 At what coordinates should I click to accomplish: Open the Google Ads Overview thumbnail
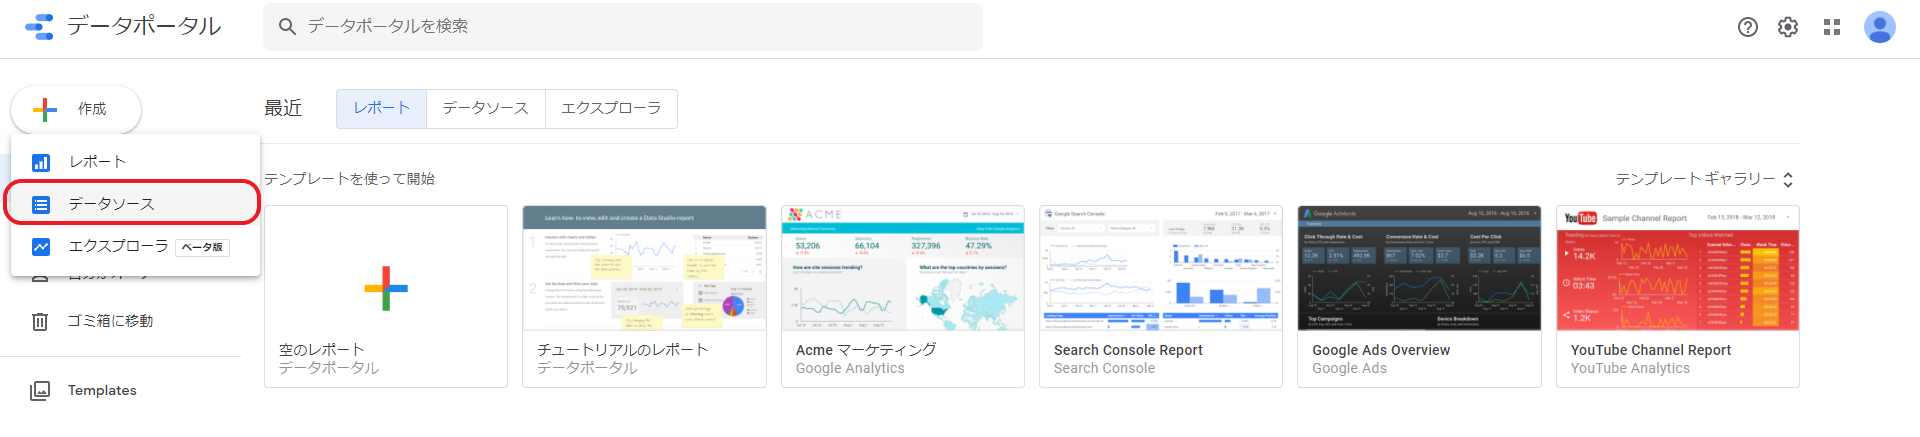click(1419, 268)
